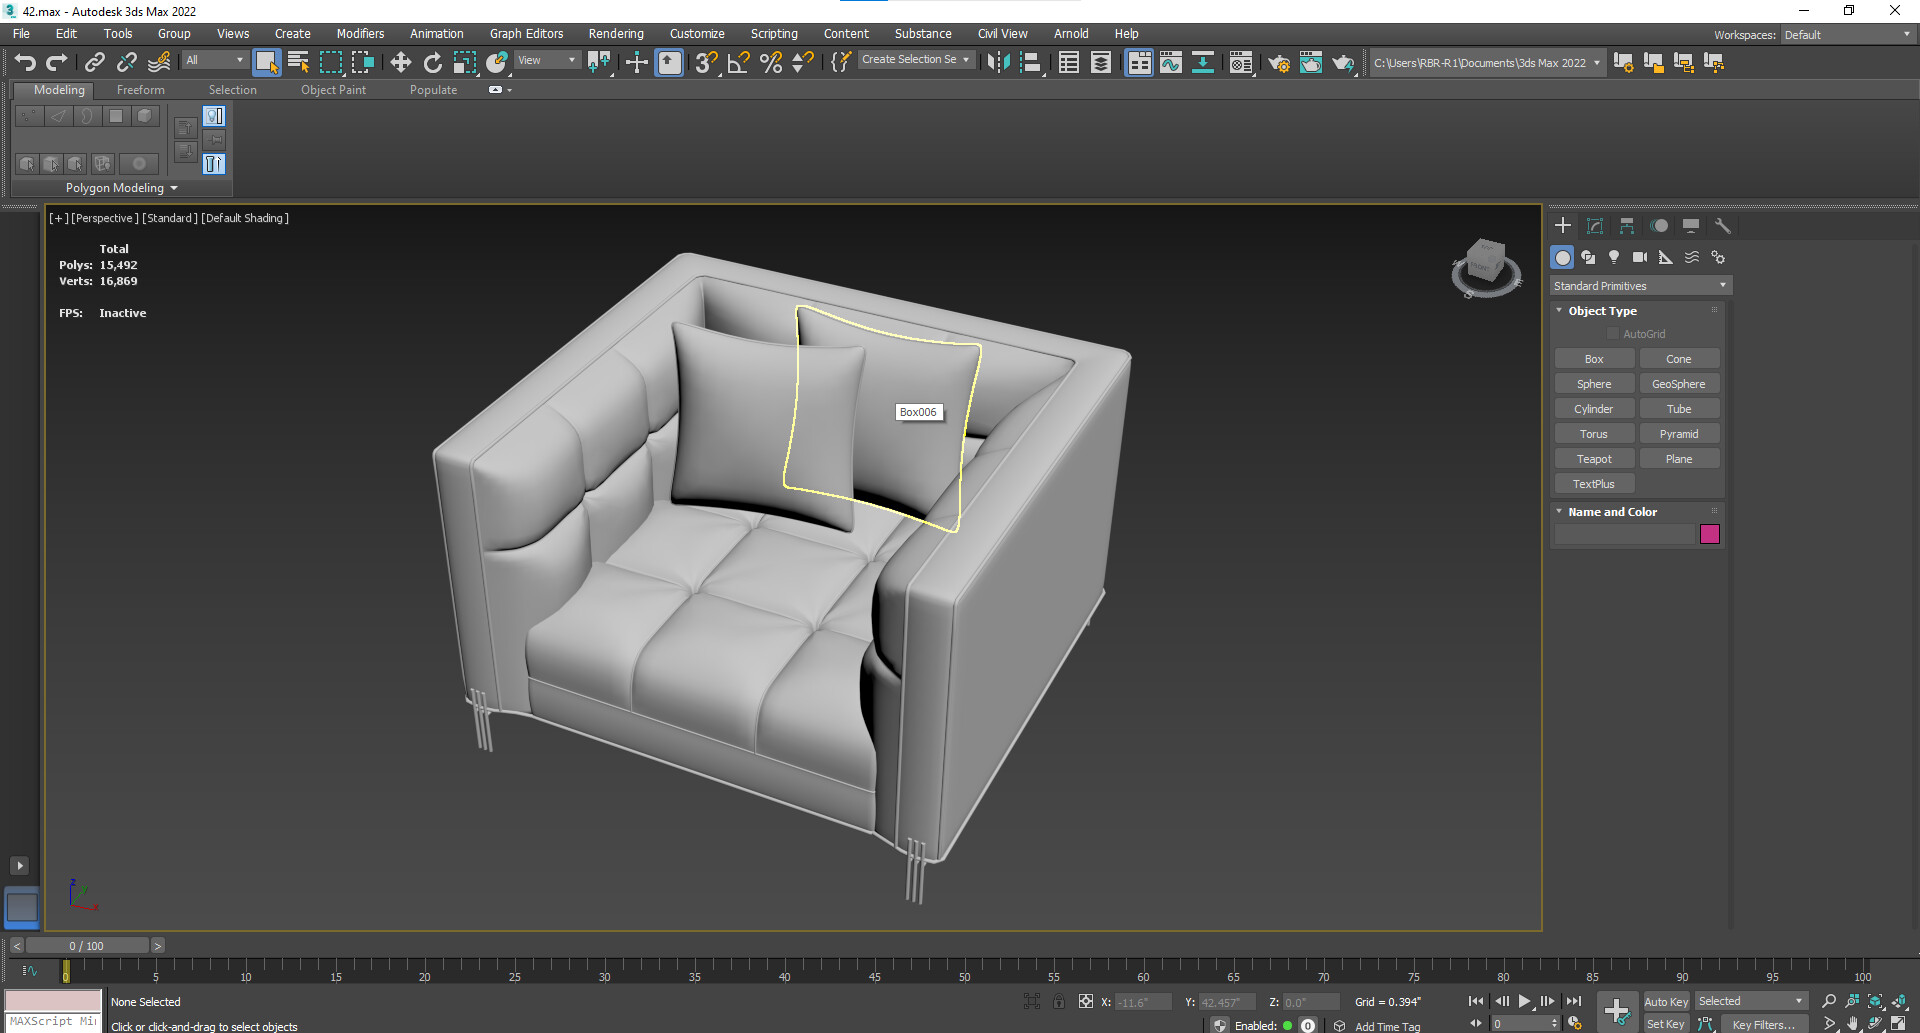Open the Render Setup dialog
This screenshot has width=1920, height=1033.
[x=1279, y=63]
